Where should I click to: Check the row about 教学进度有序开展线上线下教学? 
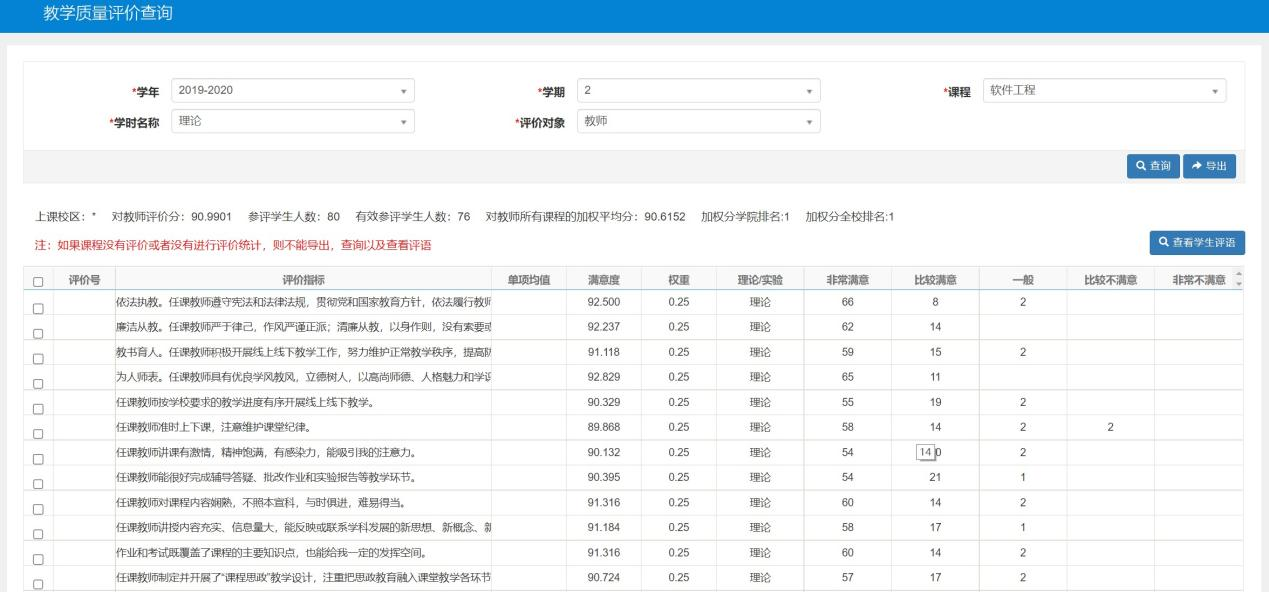[38, 409]
